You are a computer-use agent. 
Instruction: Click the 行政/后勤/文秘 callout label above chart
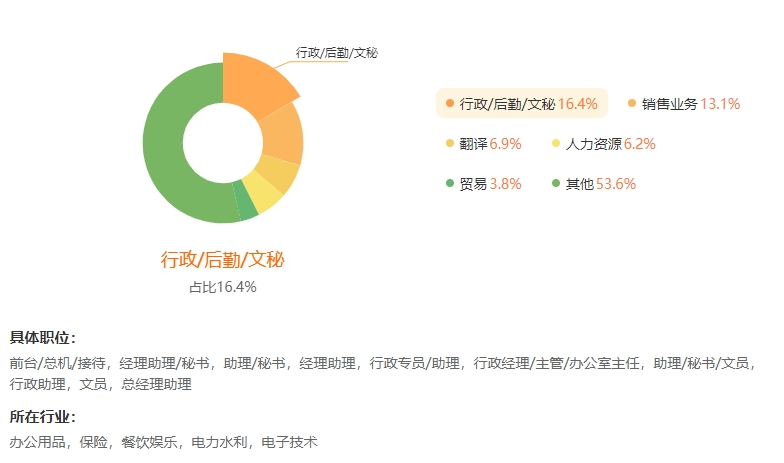coord(336,52)
